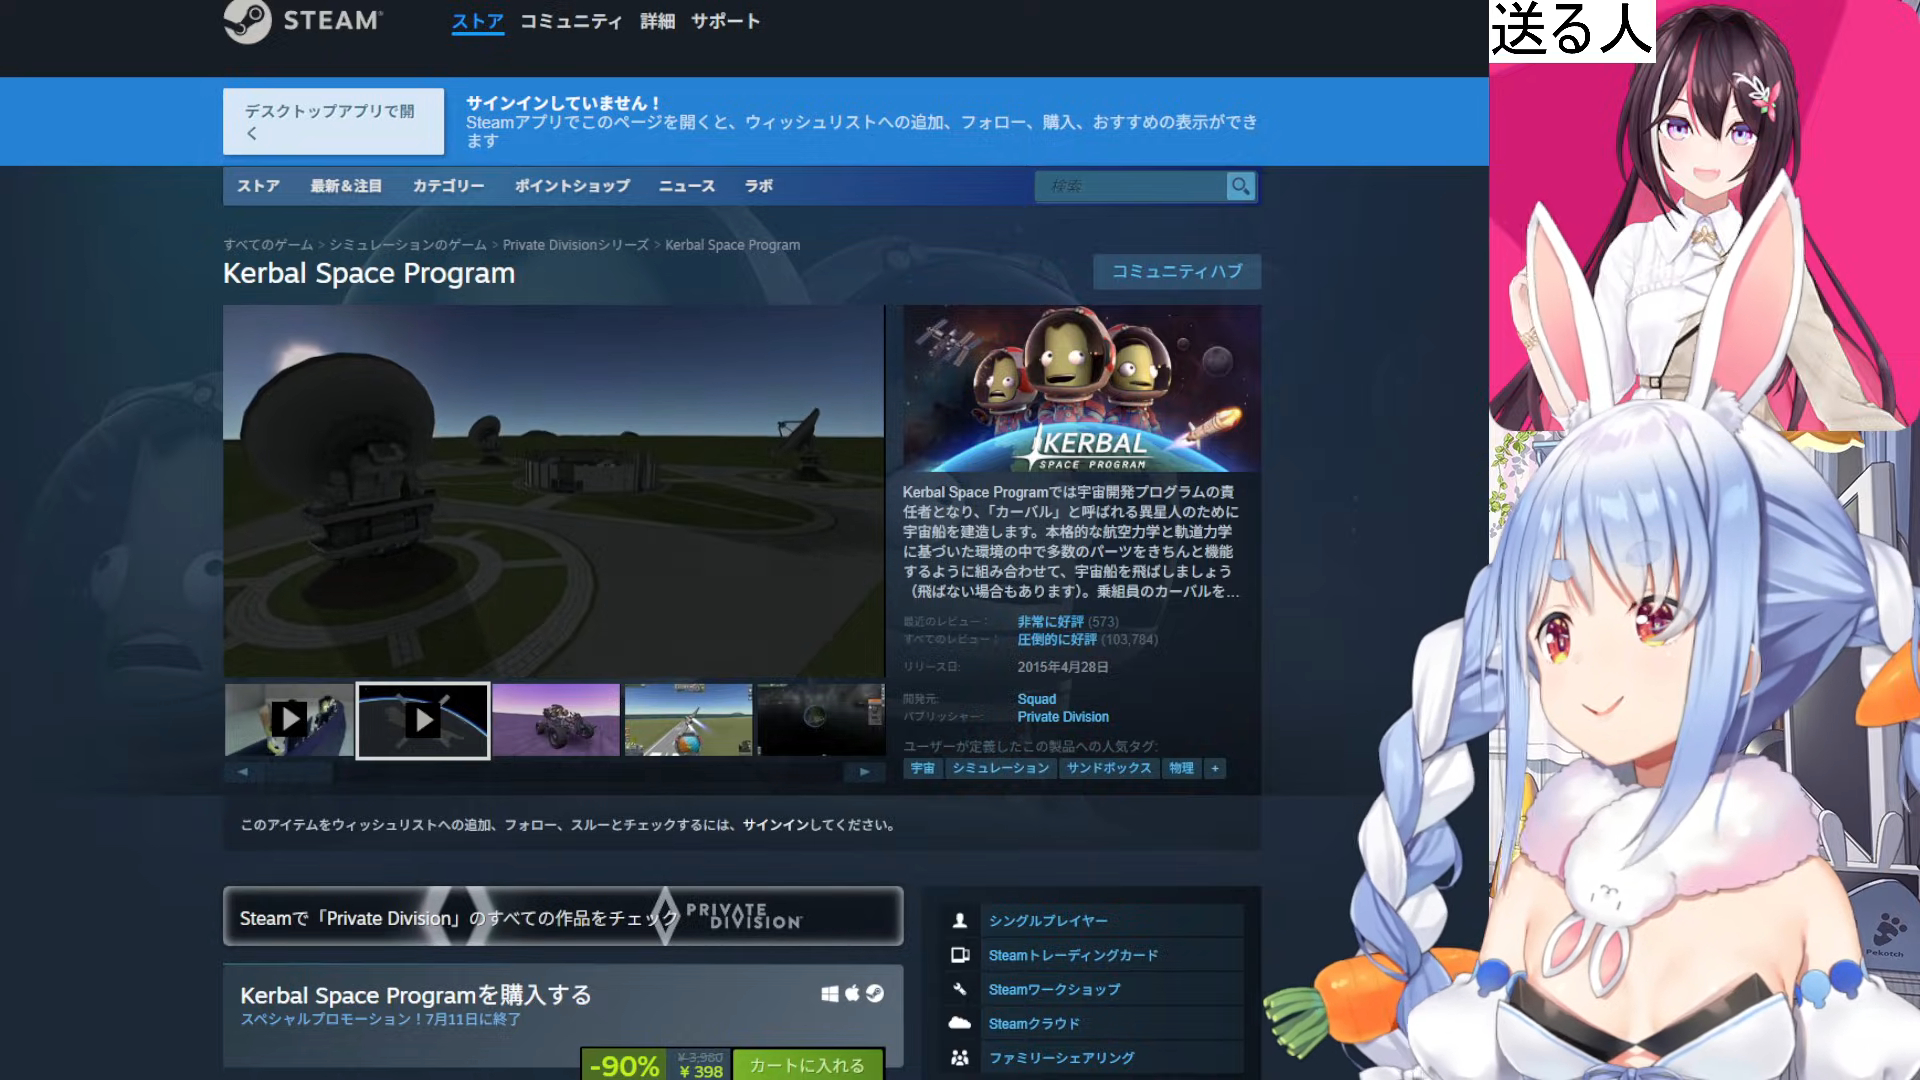Click the 非常に好評 recent reviews link

tap(1050, 622)
